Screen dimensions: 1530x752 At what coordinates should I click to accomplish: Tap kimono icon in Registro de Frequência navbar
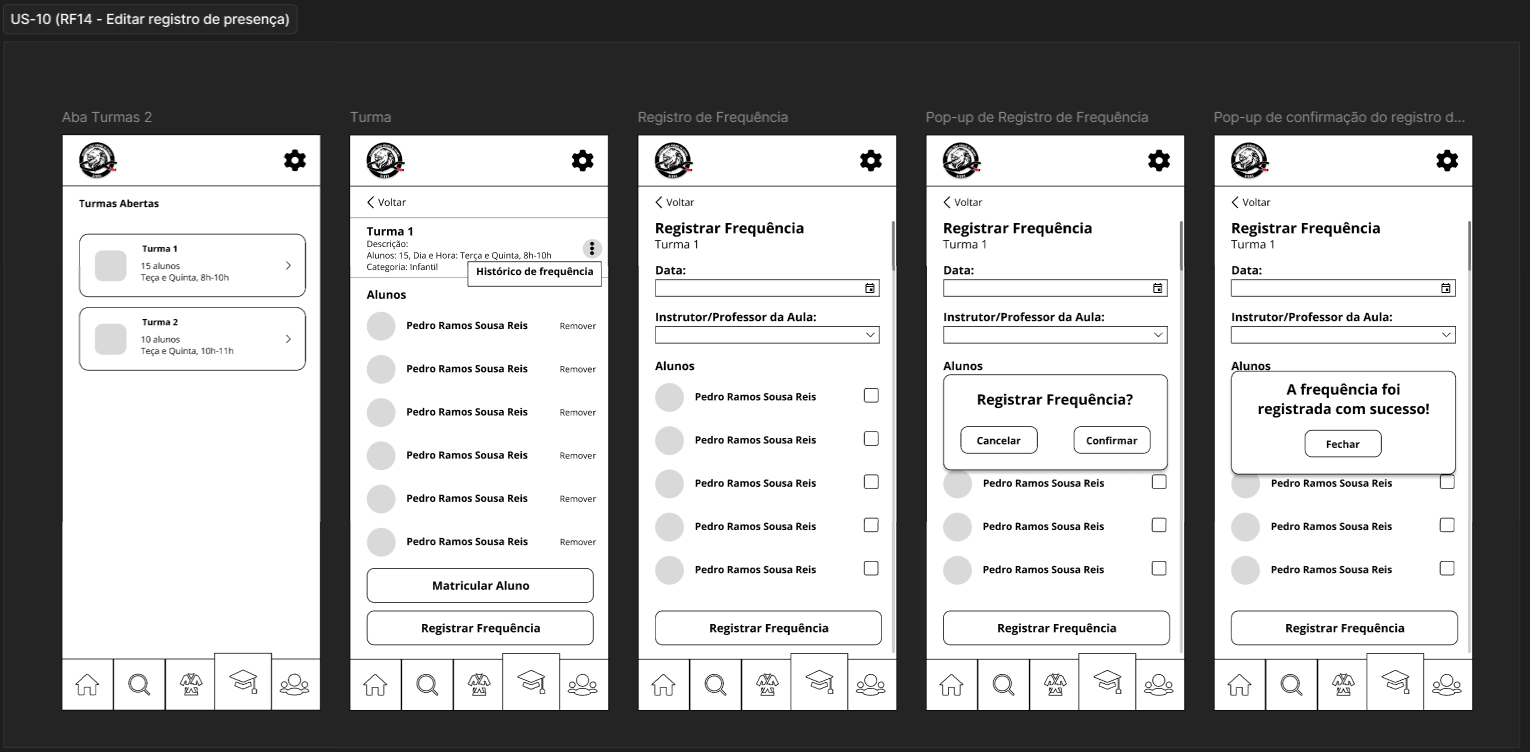tap(767, 685)
